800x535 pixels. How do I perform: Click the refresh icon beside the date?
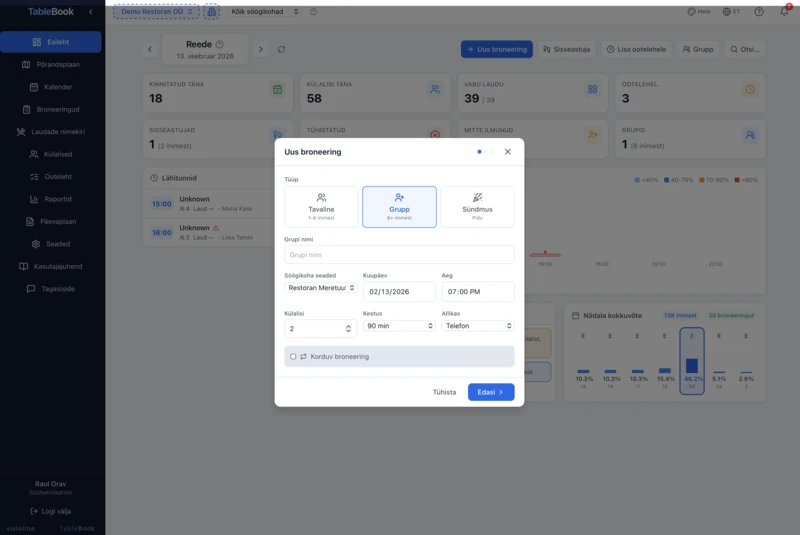pos(281,49)
